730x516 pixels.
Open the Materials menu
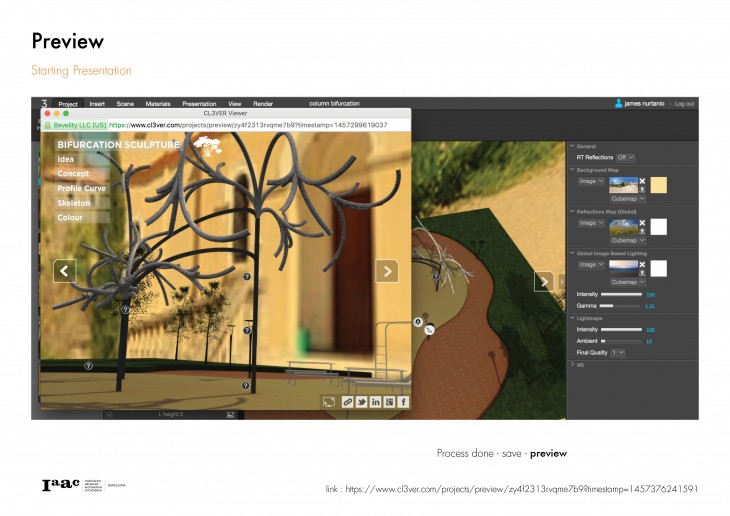pyautogui.click(x=158, y=104)
